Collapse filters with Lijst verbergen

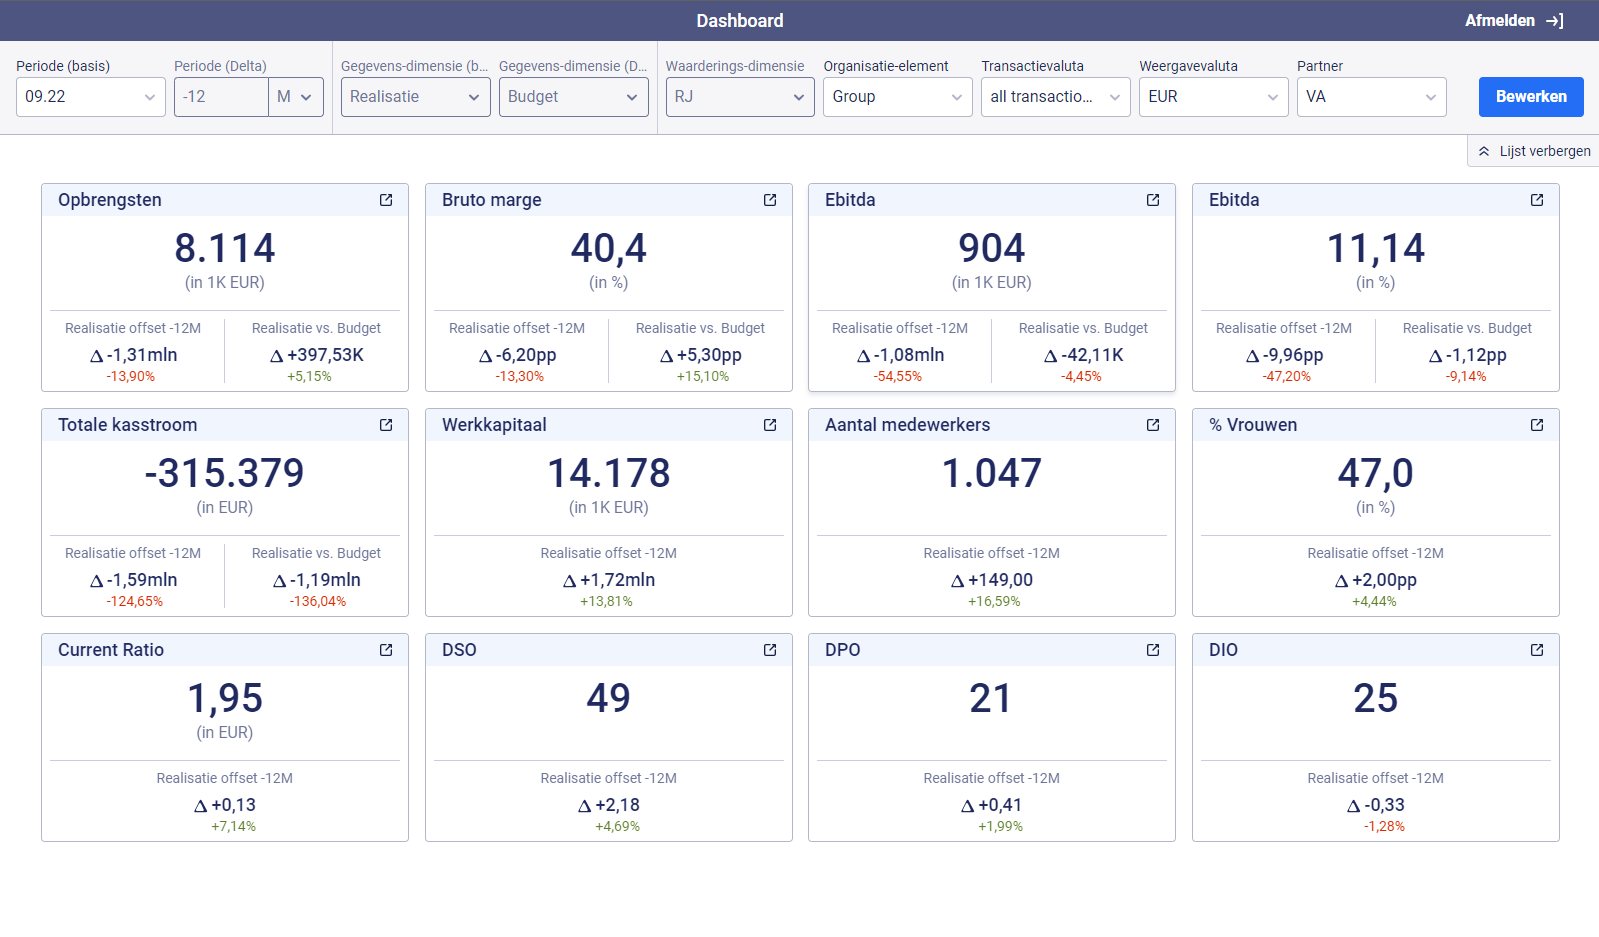[1534, 151]
